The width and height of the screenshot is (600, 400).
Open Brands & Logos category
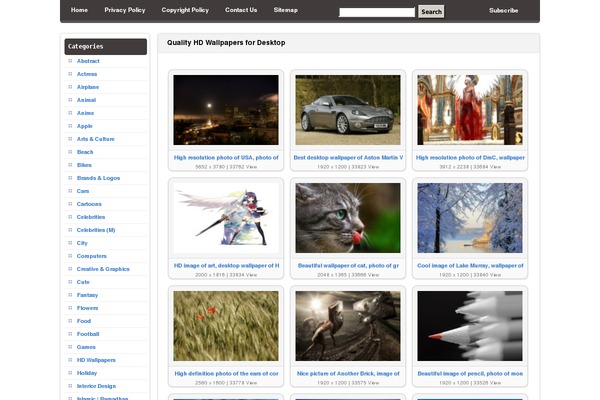pyautogui.click(x=98, y=178)
